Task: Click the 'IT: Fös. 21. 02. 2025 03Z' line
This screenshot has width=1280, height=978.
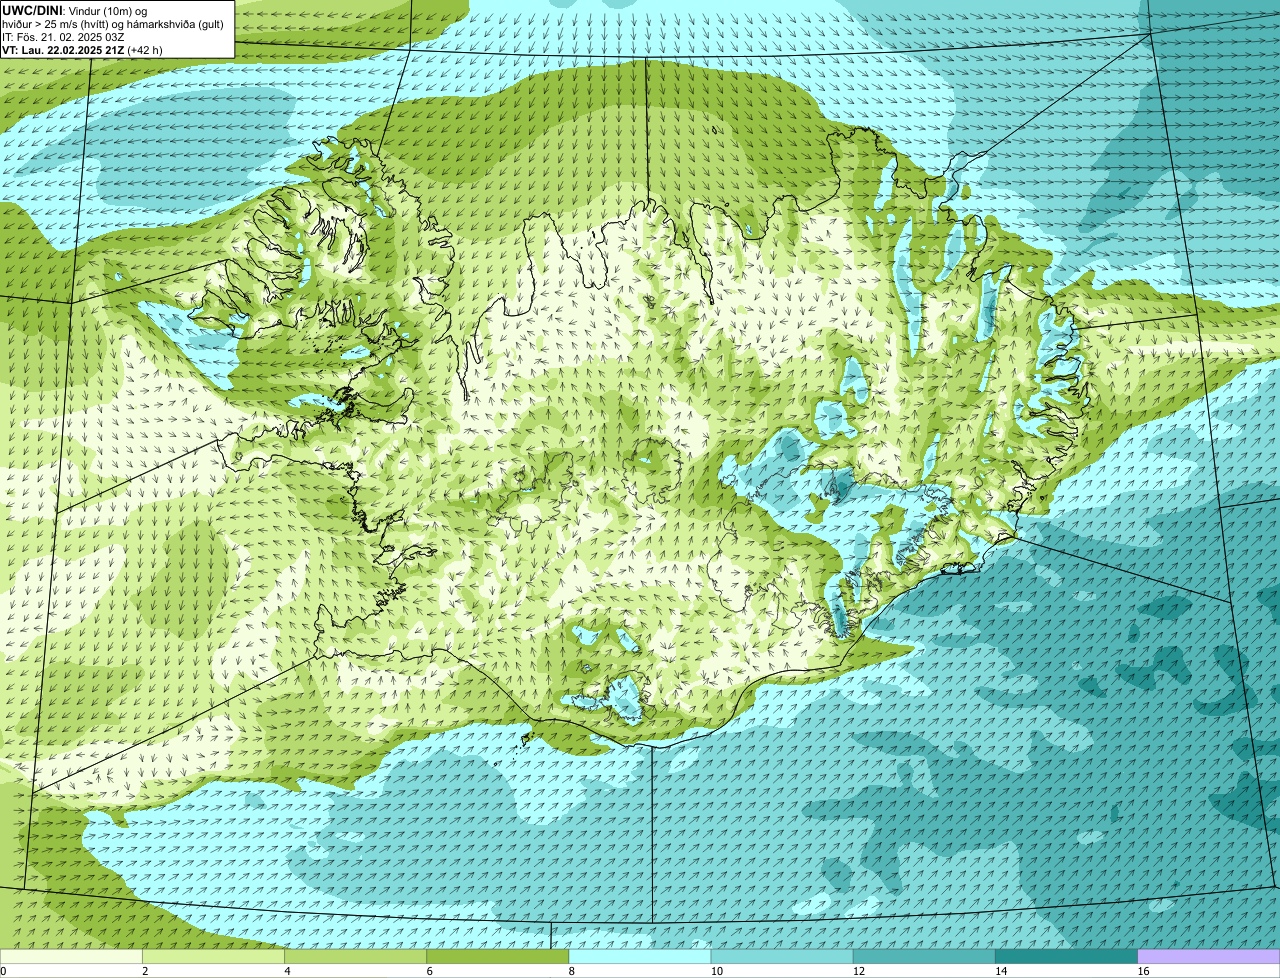Action: [x=62, y=37]
